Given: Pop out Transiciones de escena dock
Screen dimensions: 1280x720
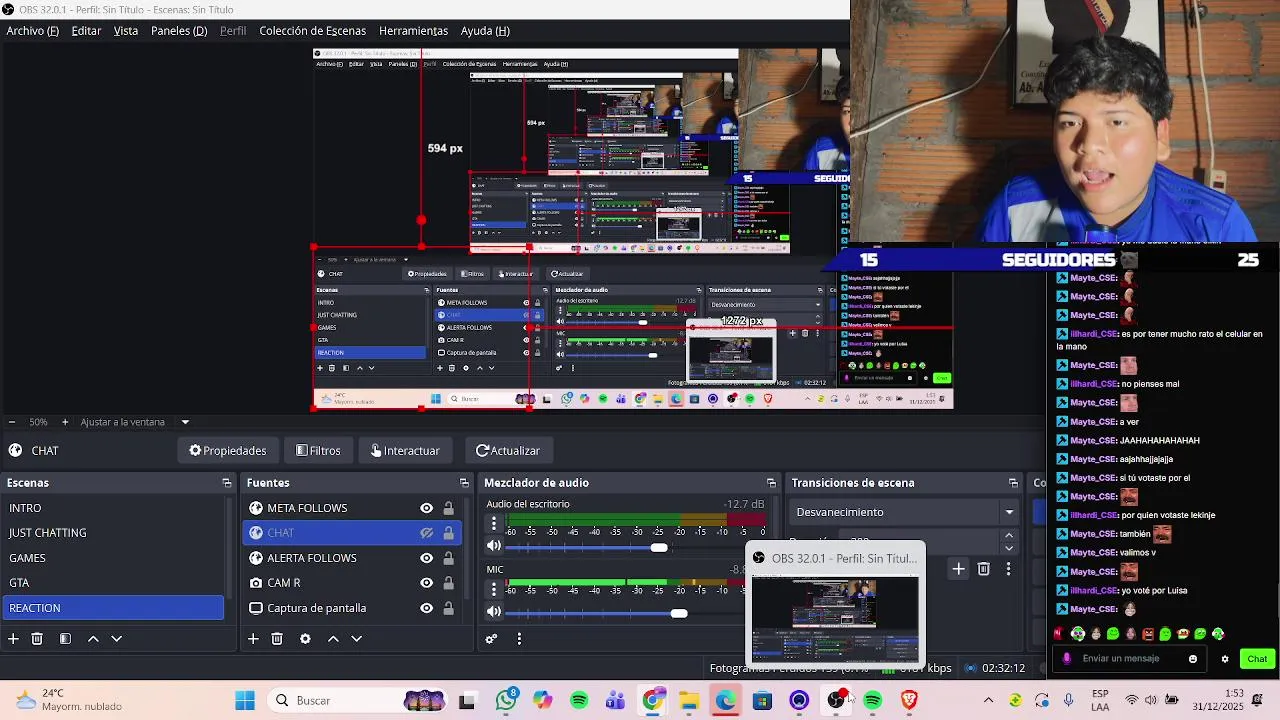Looking at the screenshot, I should pyautogui.click(x=1013, y=483).
